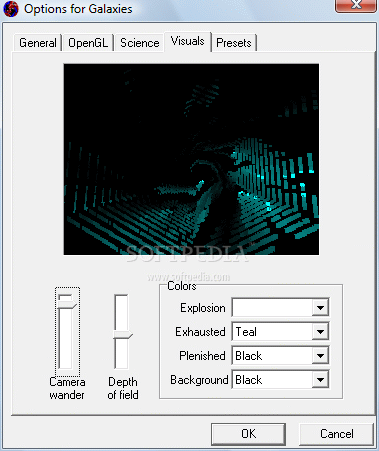
Task: Click the galaxy preview image
Action: click(191, 159)
